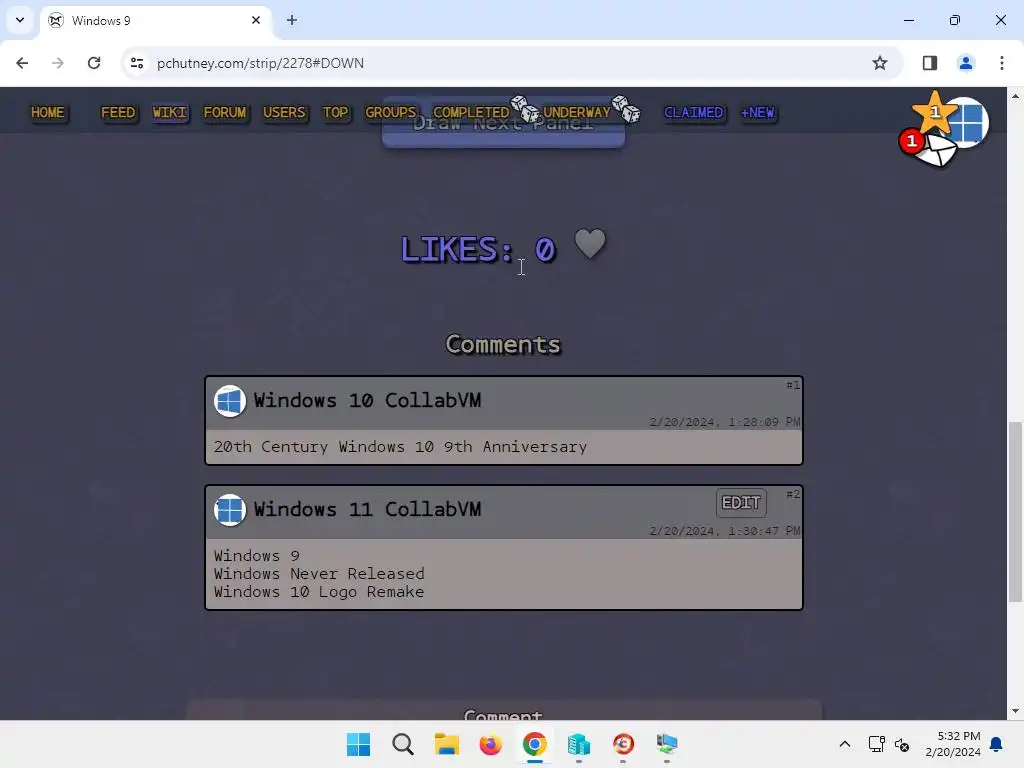
Task: Click the 'Windows Never Released' comment line
Action: pos(319,573)
